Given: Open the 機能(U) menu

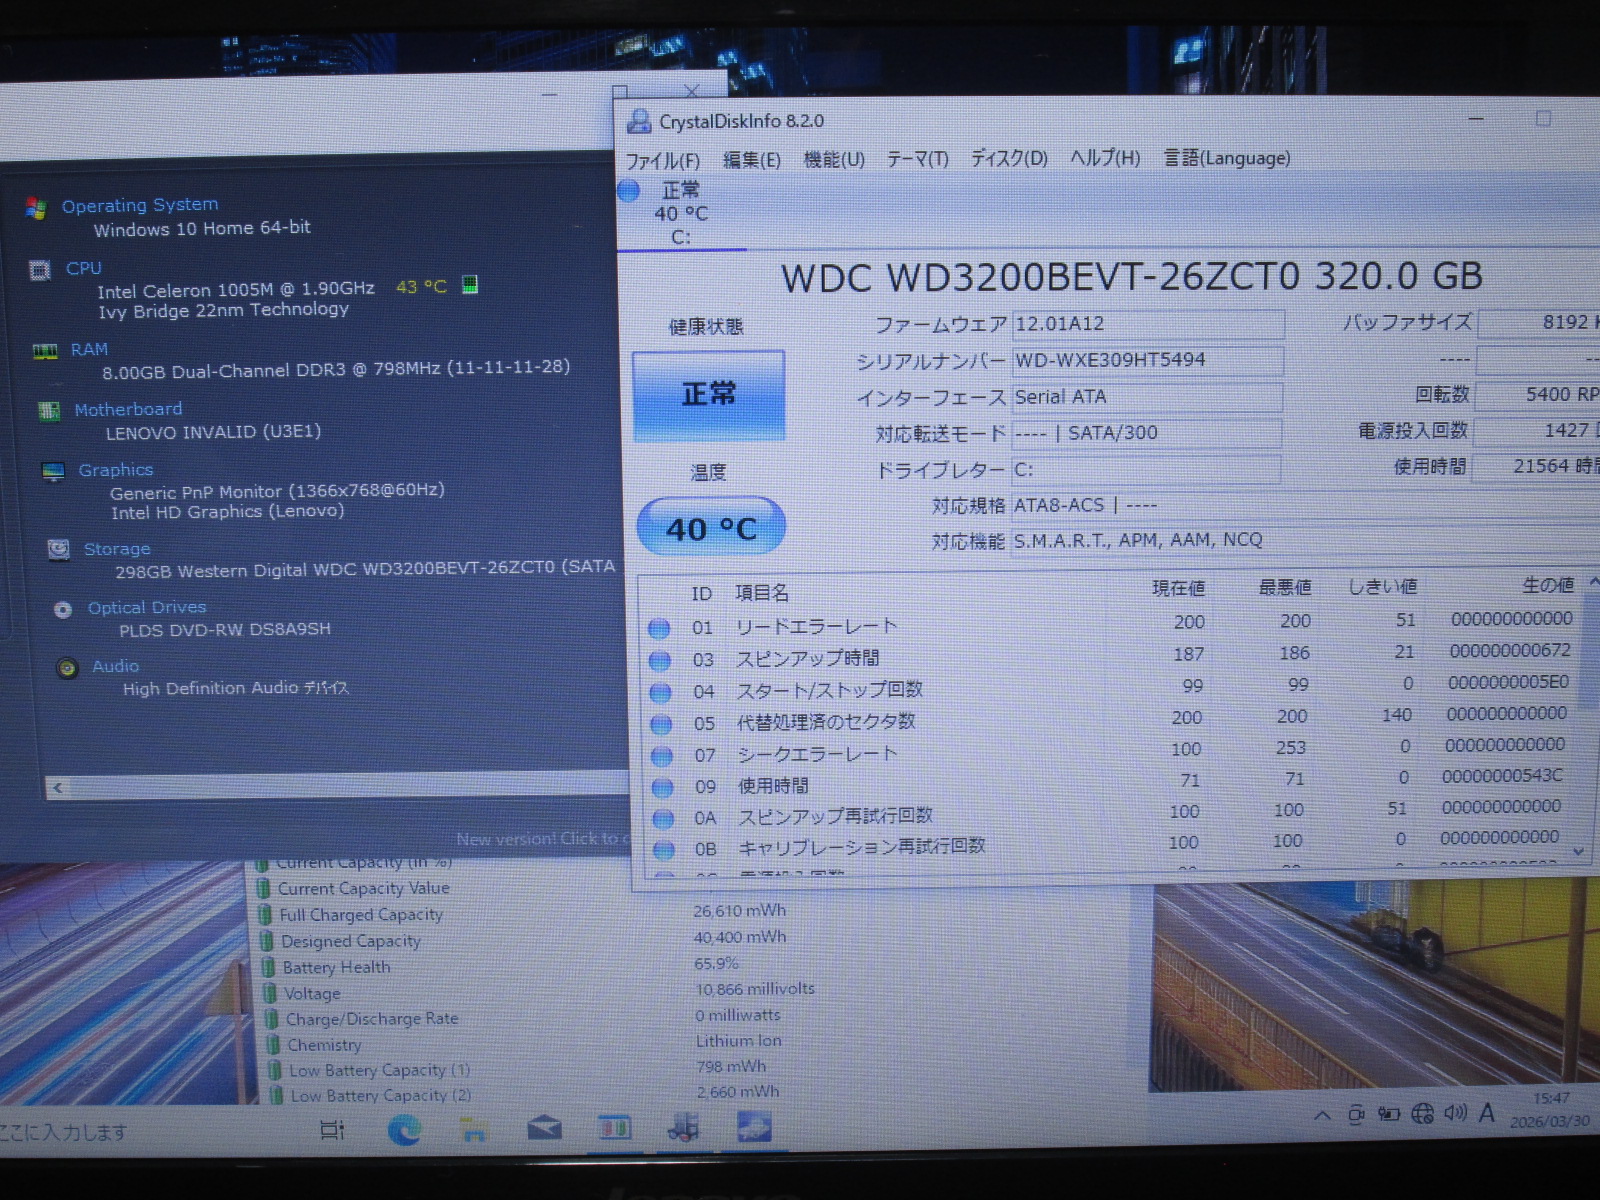Looking at the screenshot, I should 833,159.
